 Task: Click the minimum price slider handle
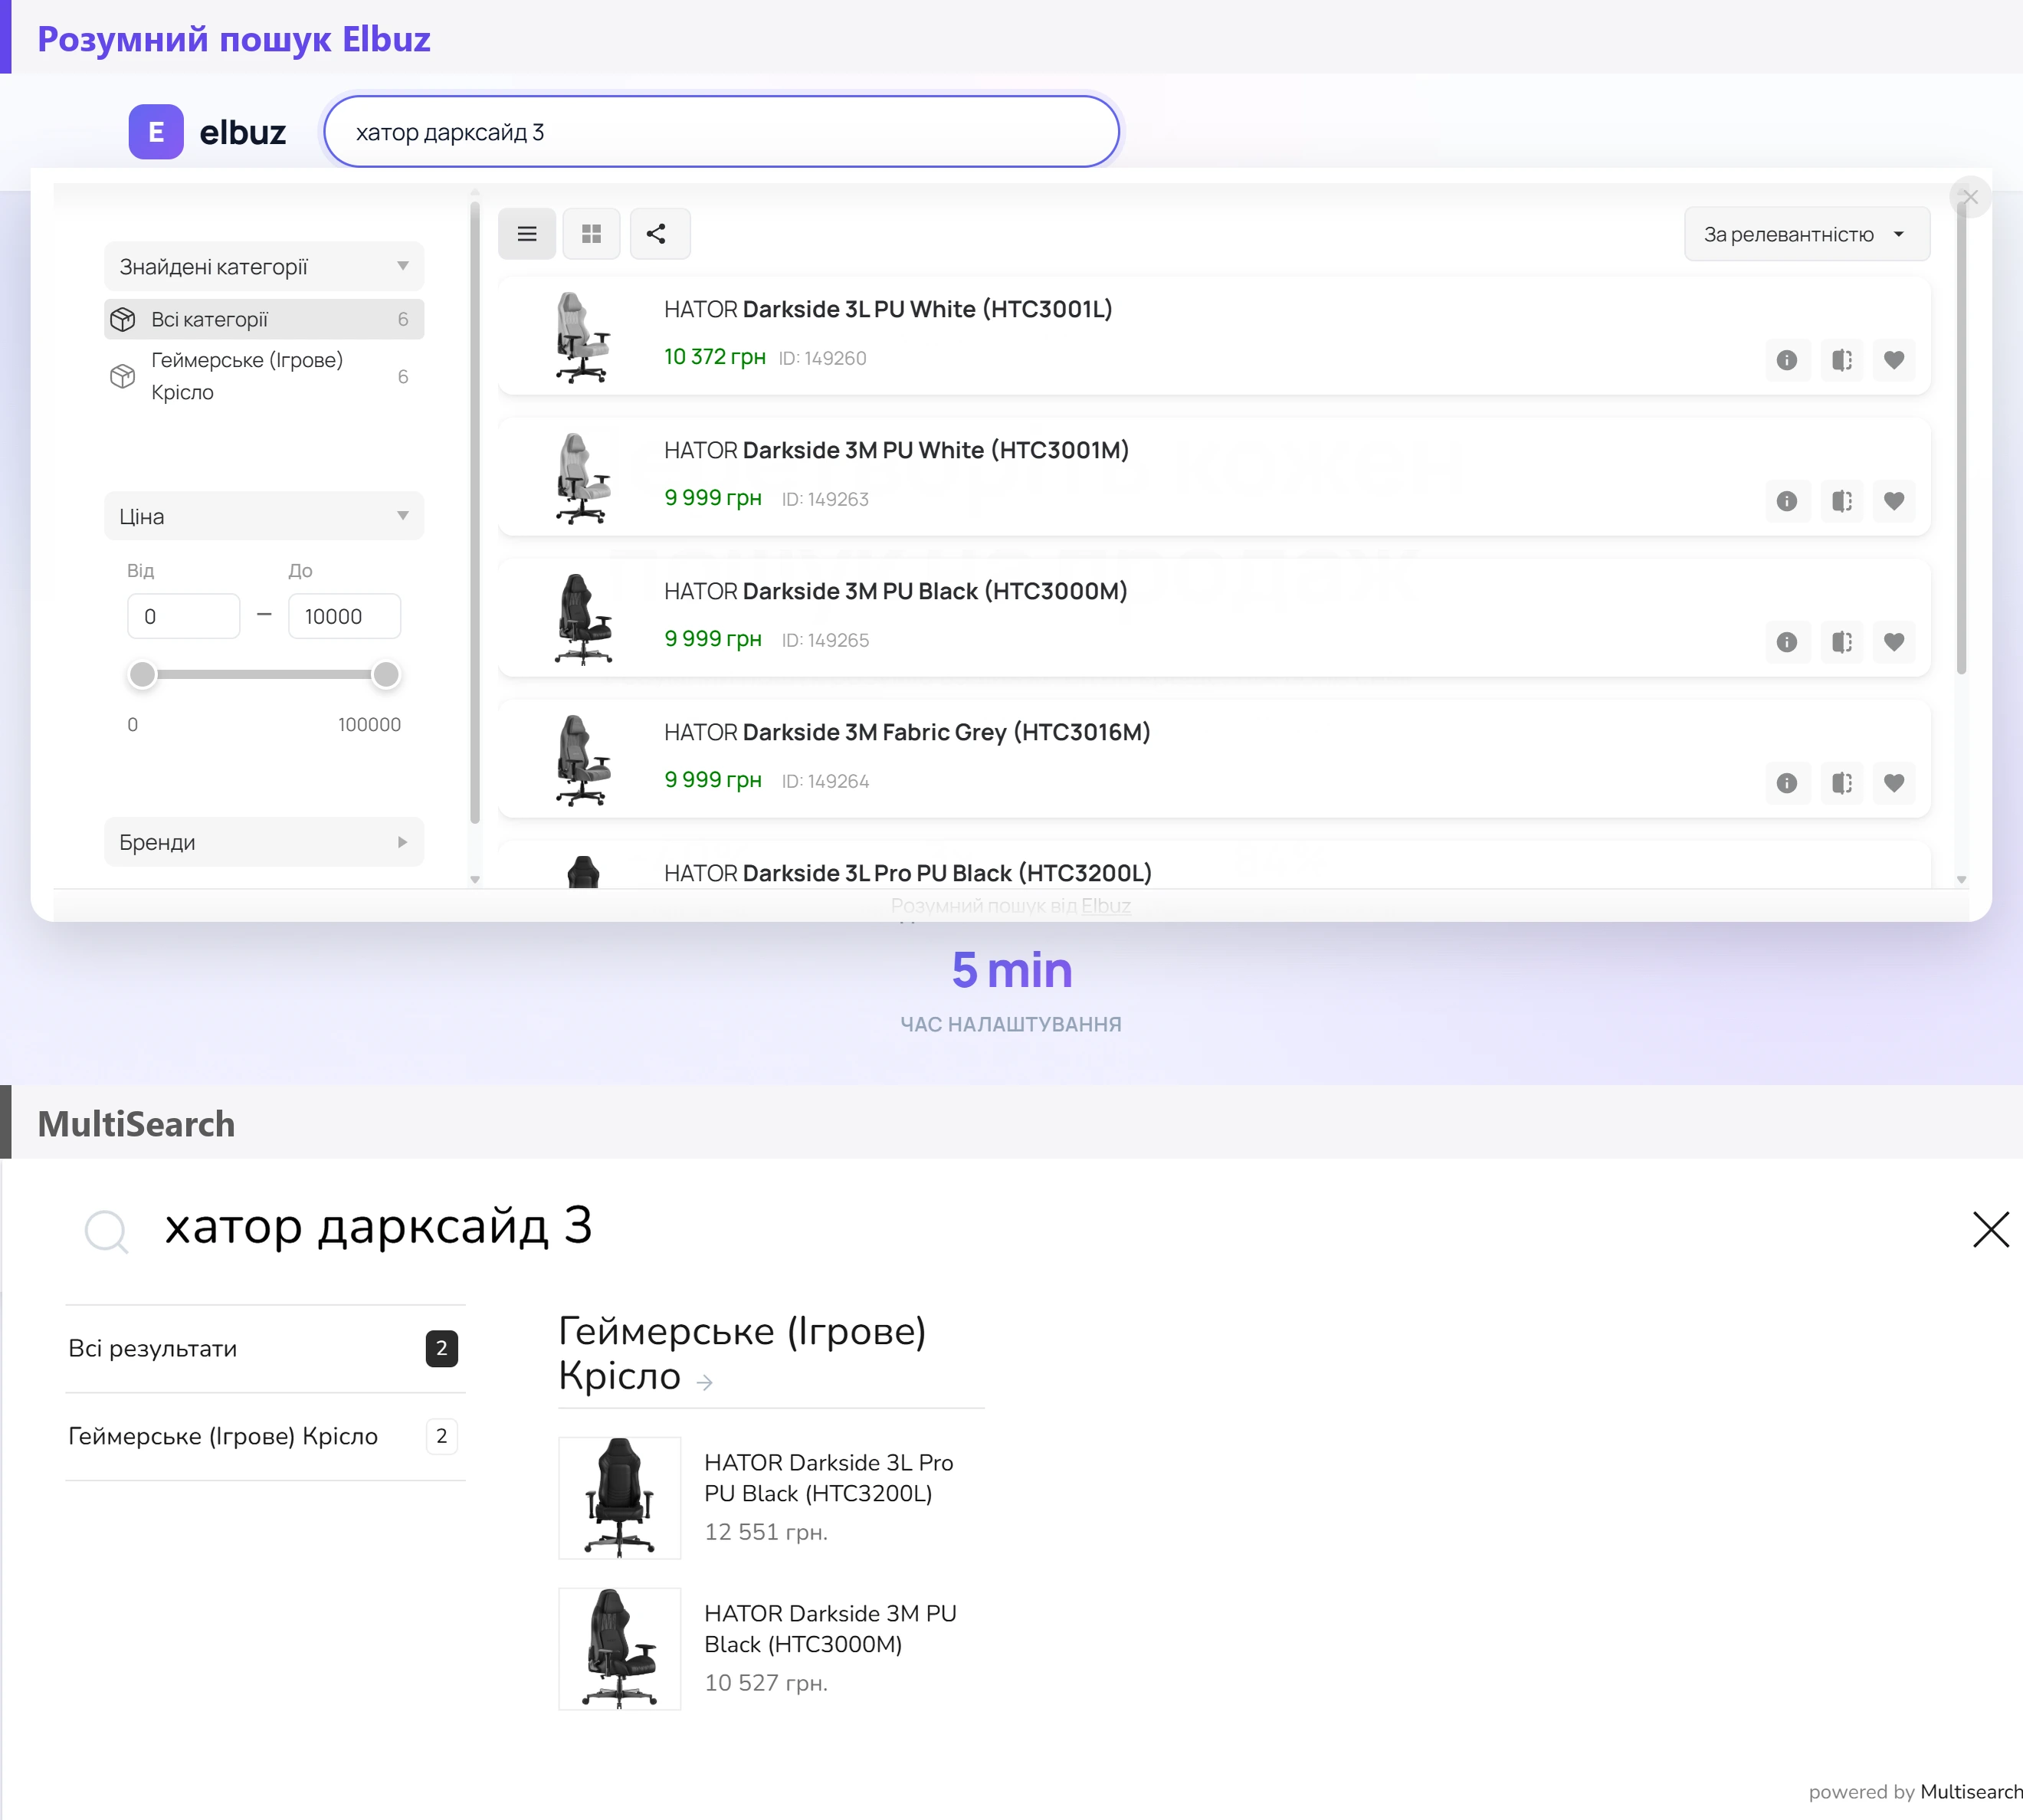143,675
